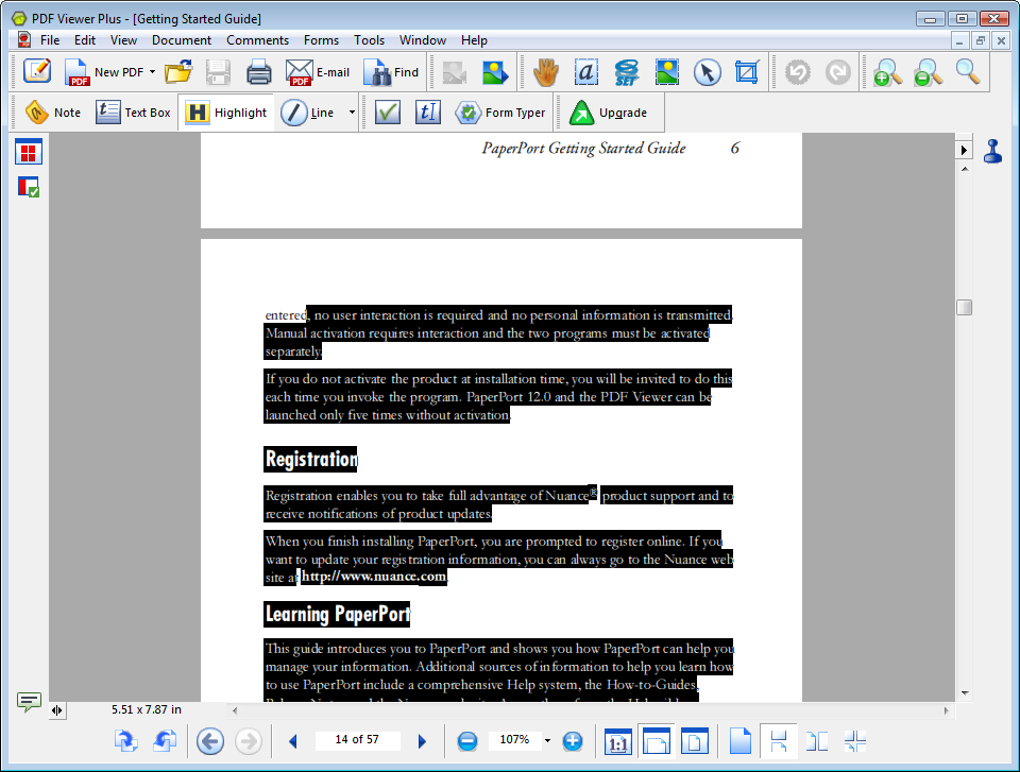The image size is (1020, 772).
Task: Click the zoom minus button in bottom bar
Action: click(x=467, y=741)
